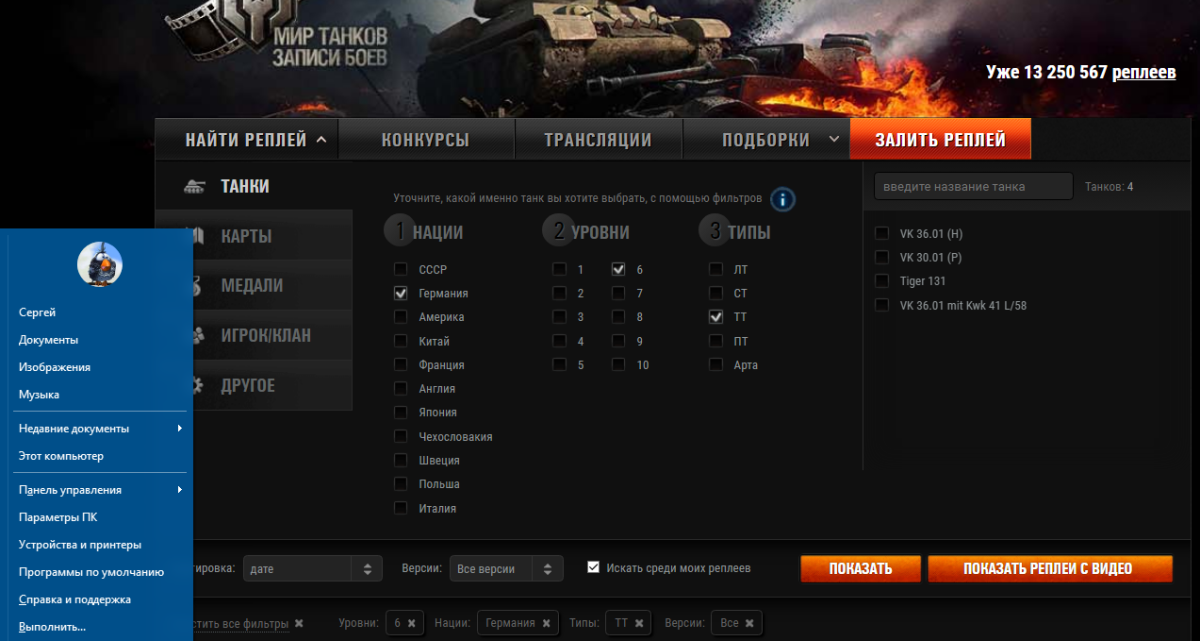The image size is (1200, 641).
Task: Click the ПОКАЗАТЬ button
Action: pyautogui.click(x=860, y=568)
